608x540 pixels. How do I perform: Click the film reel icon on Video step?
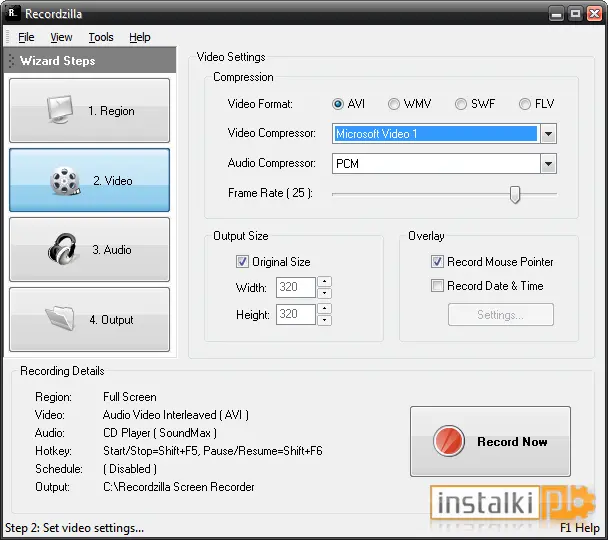click(x=65, y=181)
